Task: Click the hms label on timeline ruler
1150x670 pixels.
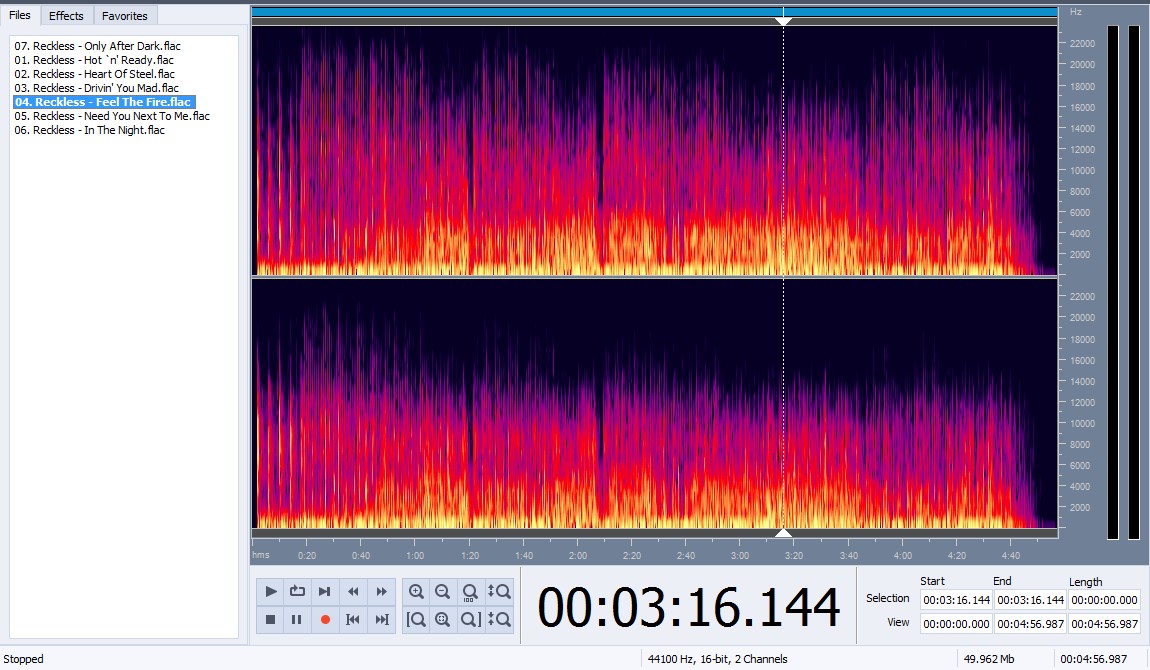Action: click(260, 555)
